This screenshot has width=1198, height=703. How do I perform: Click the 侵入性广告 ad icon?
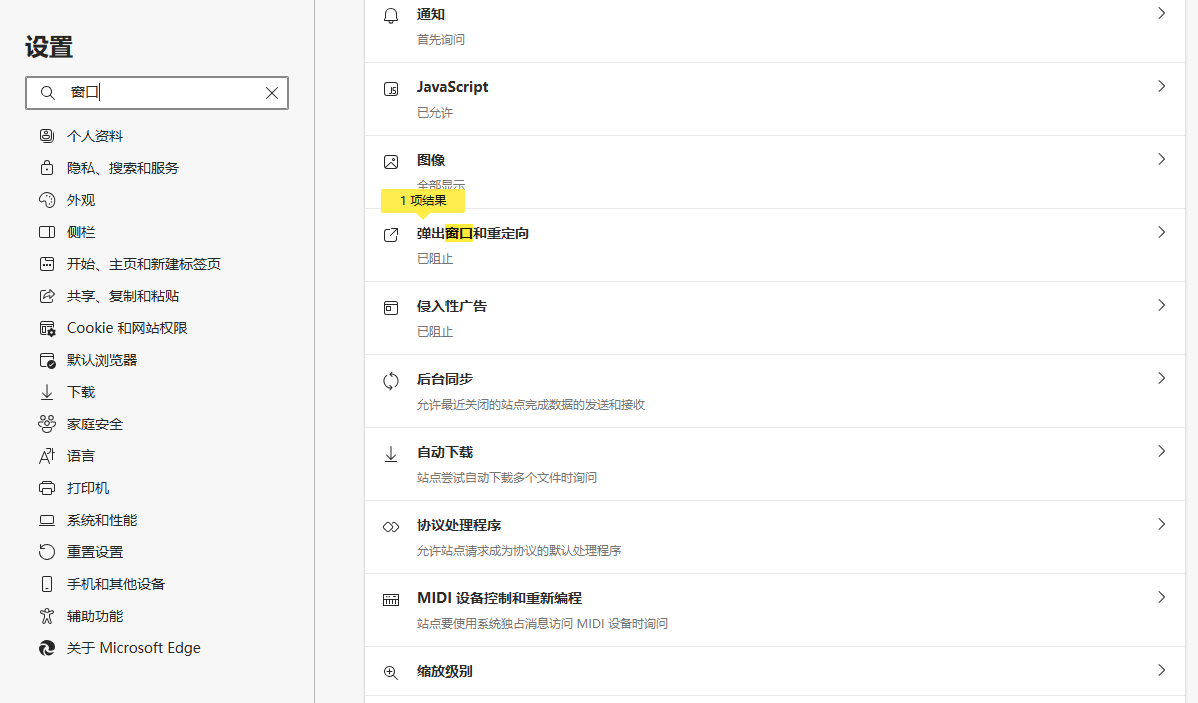[x=390, y=307]
